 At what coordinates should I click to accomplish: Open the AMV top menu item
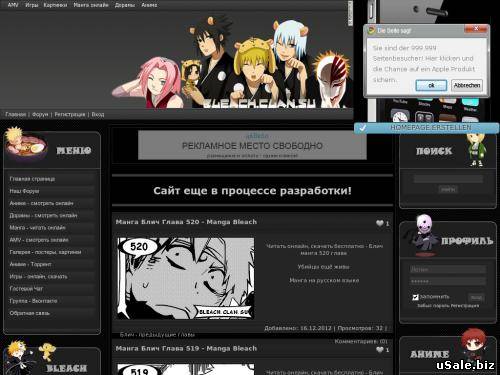click(x=13, y=5)
